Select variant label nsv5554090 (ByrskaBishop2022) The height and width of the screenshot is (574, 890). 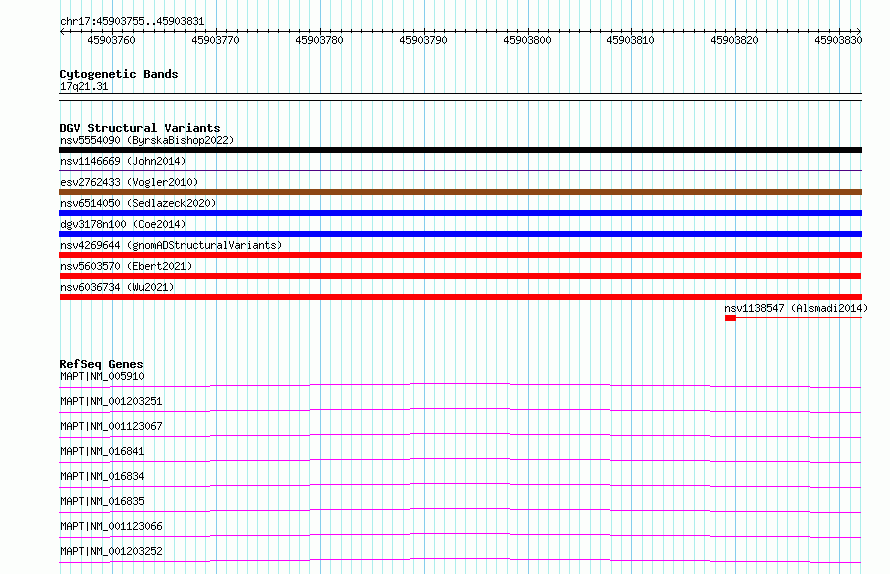(x=147, y=140)
